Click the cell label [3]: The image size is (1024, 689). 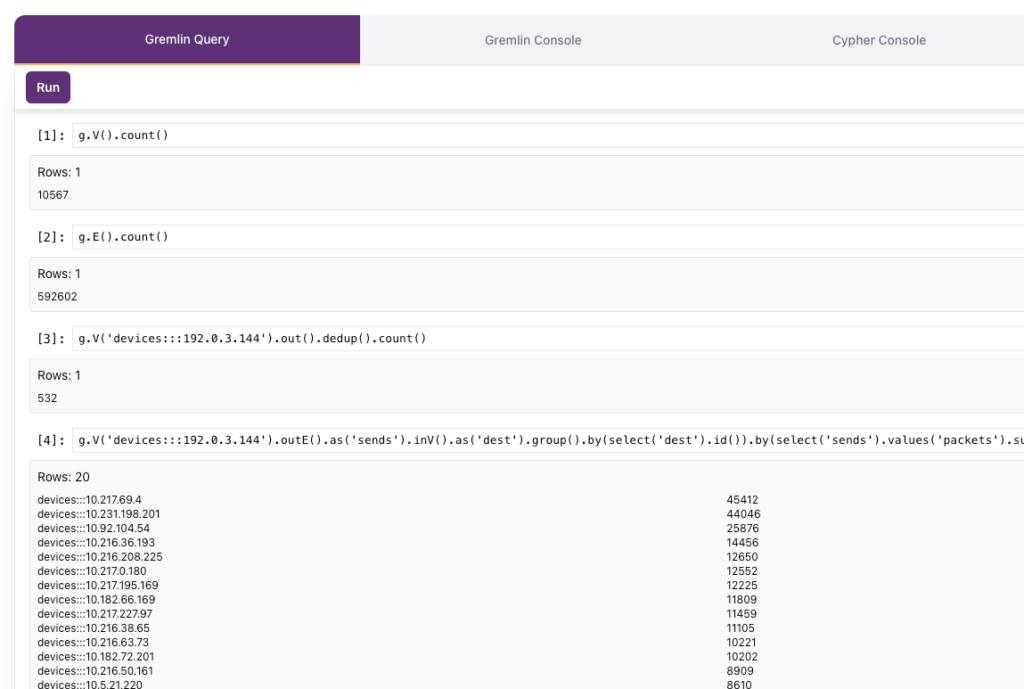[51, 338]
